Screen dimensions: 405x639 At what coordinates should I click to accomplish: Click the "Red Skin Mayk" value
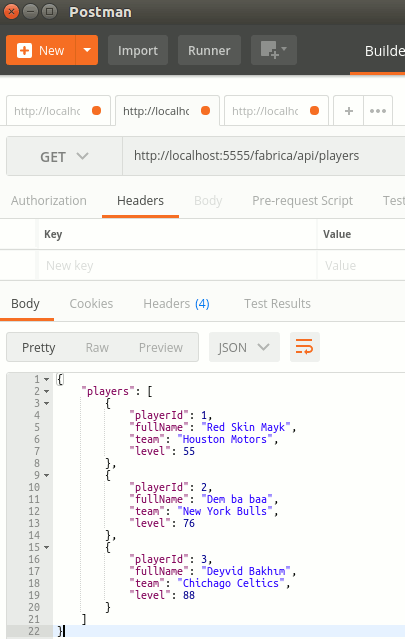click(246, 427)
